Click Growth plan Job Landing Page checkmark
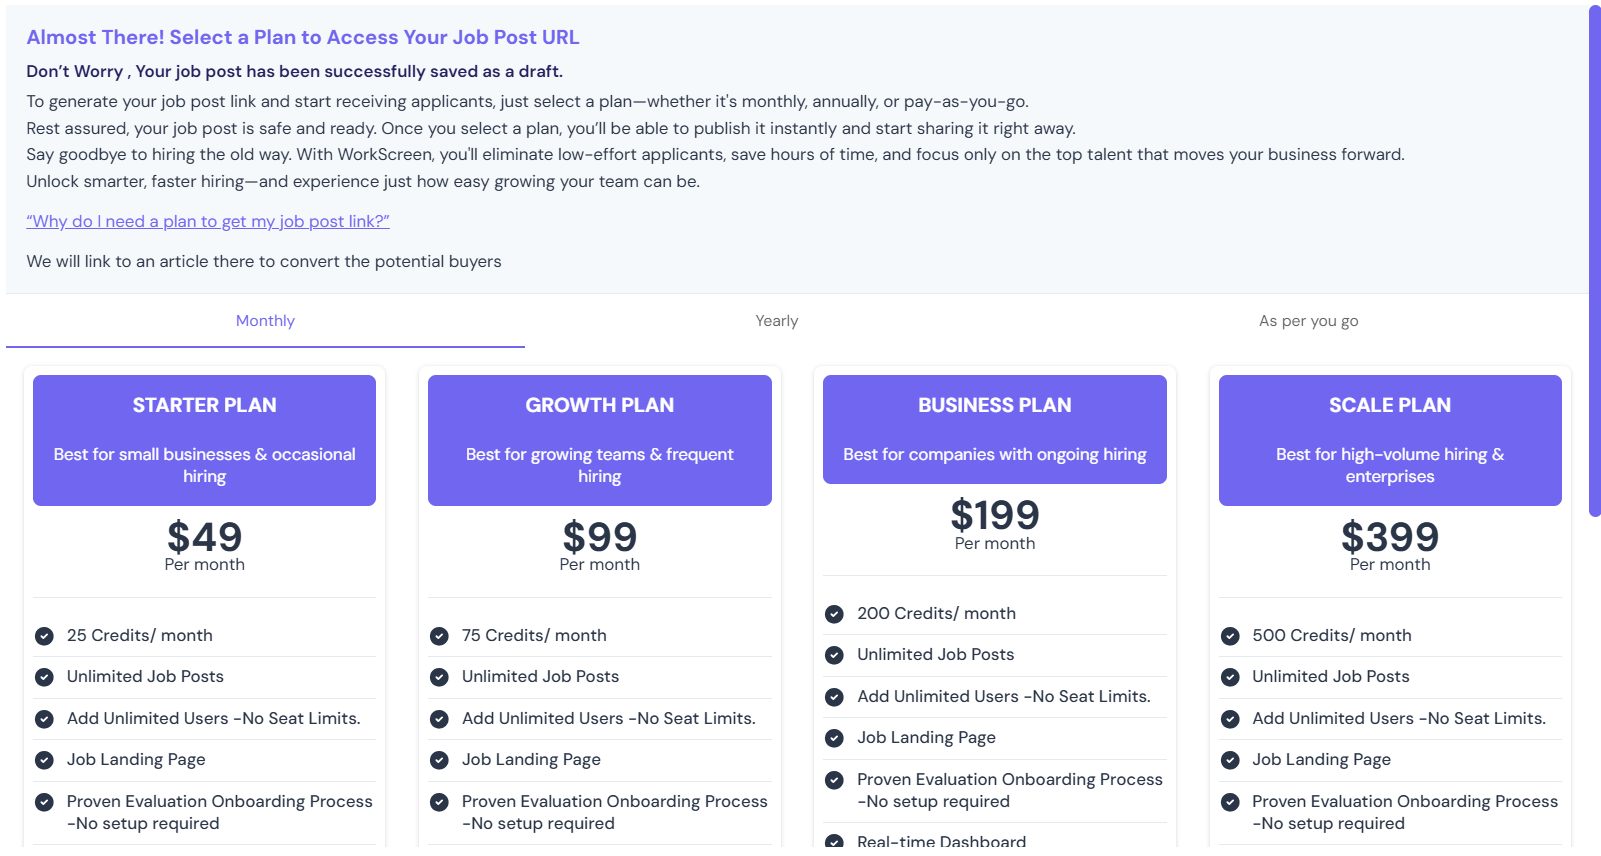The width and height of the screenshot is (1601, 856). [439, 760]
